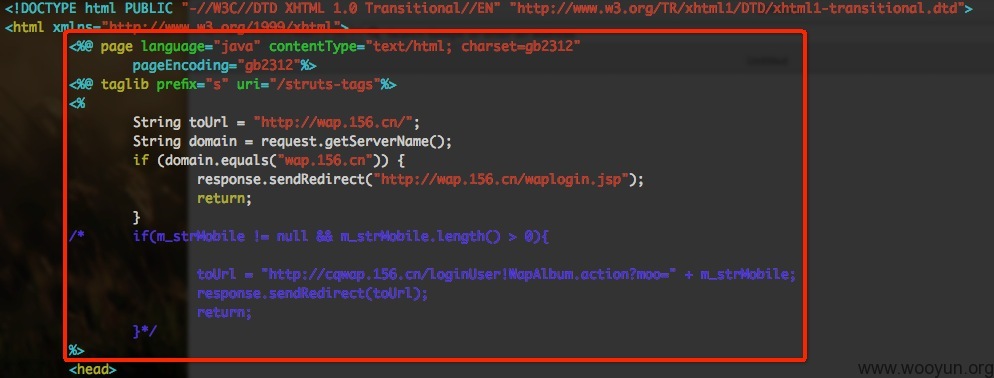Click the "String toUrl =" declaration
The width and height of the screenshot is (994, 378).
coord(189,122)
